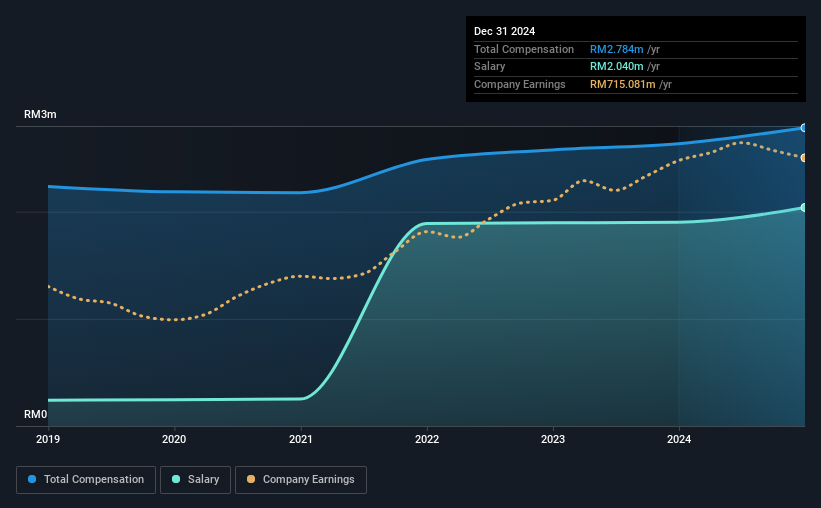
Task: Click the RM2.040m salary value
Action: coord(616,67)
